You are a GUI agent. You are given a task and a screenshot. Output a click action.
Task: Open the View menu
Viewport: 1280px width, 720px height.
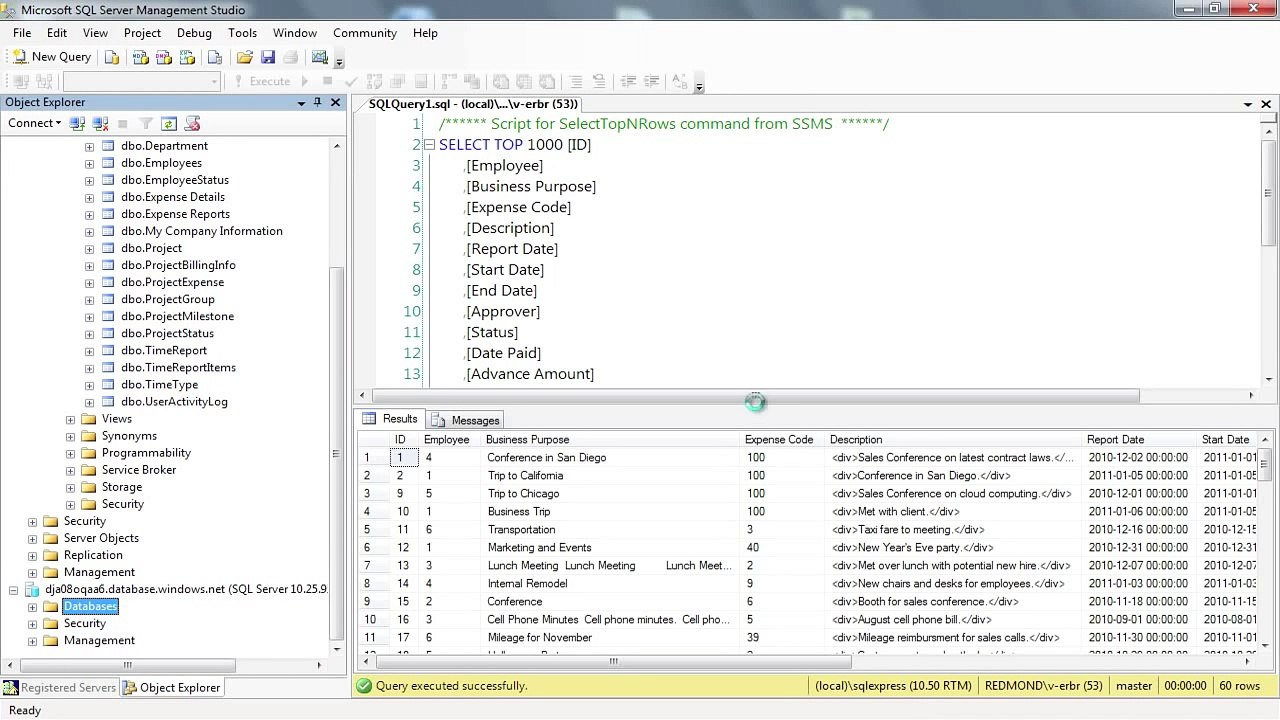click(95, 33)
